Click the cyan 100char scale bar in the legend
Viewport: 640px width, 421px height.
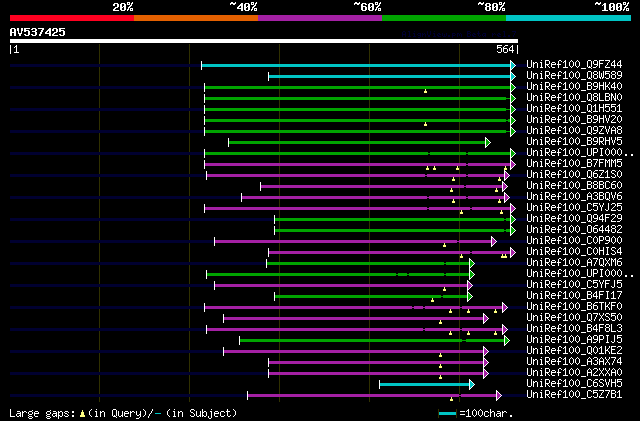(447, 414)
